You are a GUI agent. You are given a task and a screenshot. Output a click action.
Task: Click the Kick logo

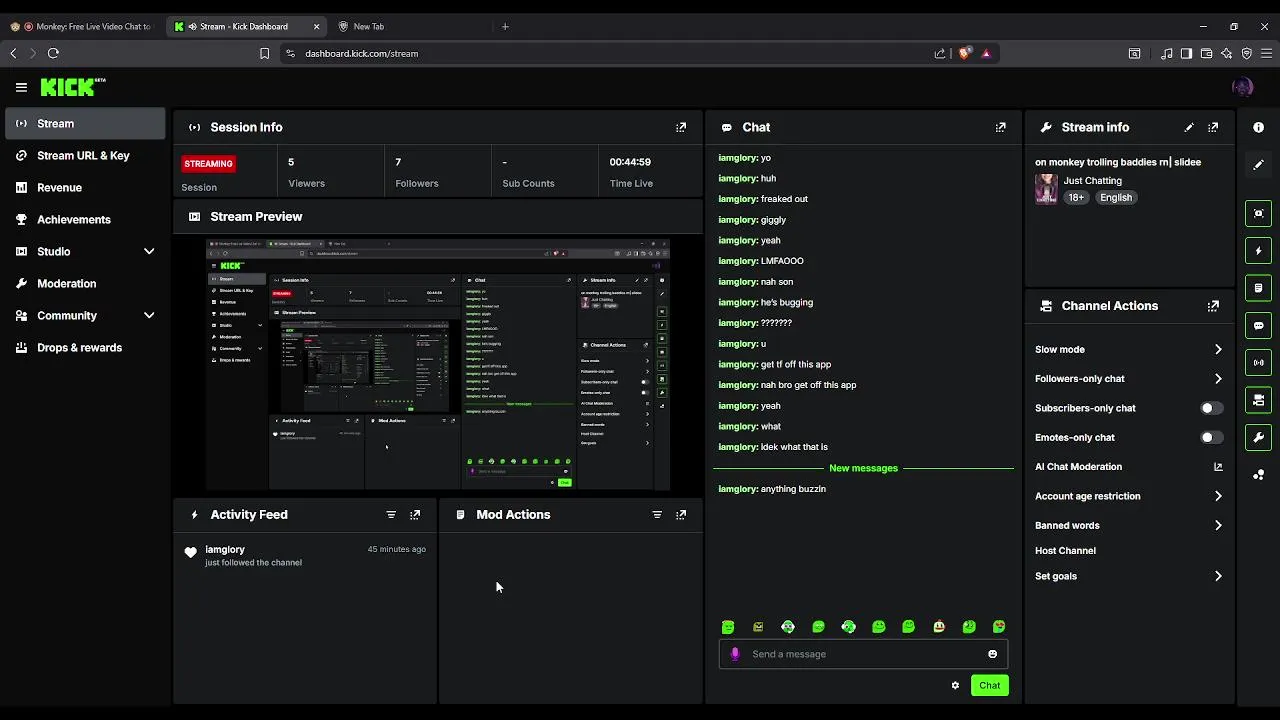72,88
